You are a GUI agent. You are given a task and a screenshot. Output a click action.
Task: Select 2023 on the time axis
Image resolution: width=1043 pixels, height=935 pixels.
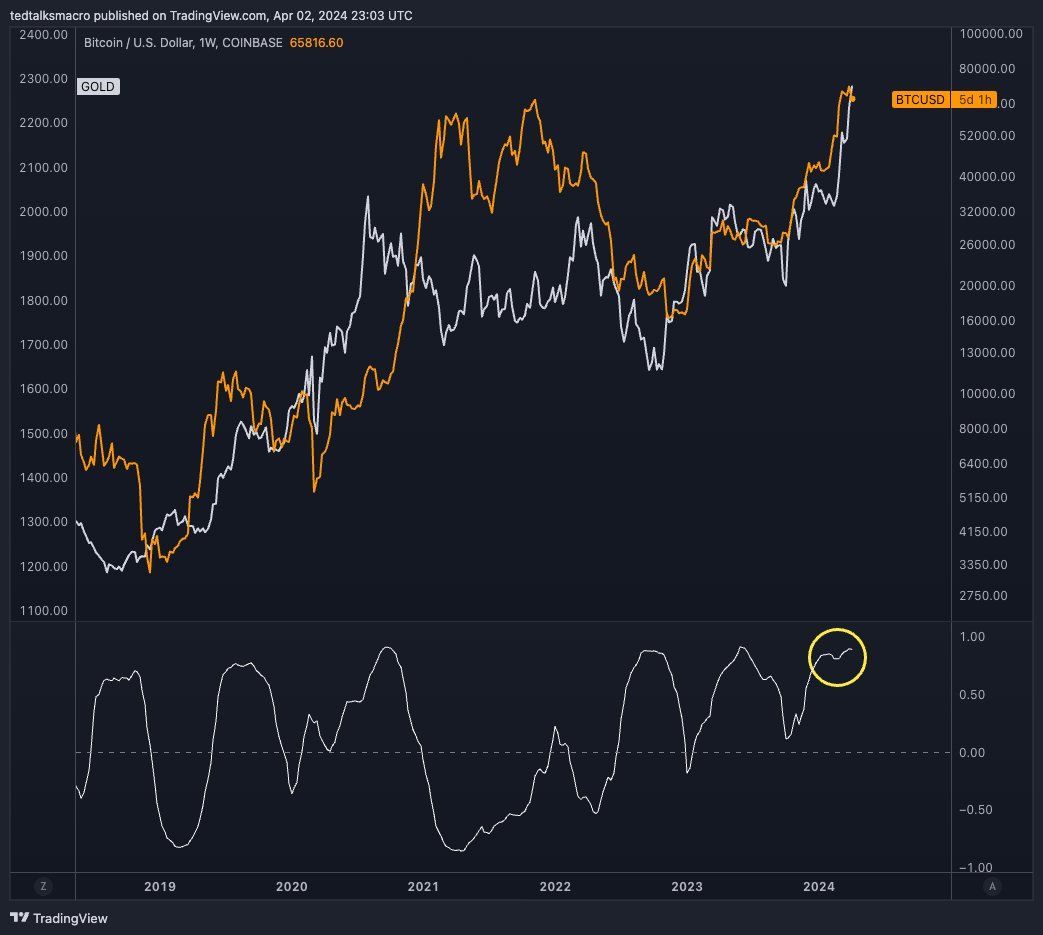pos(687,887)
